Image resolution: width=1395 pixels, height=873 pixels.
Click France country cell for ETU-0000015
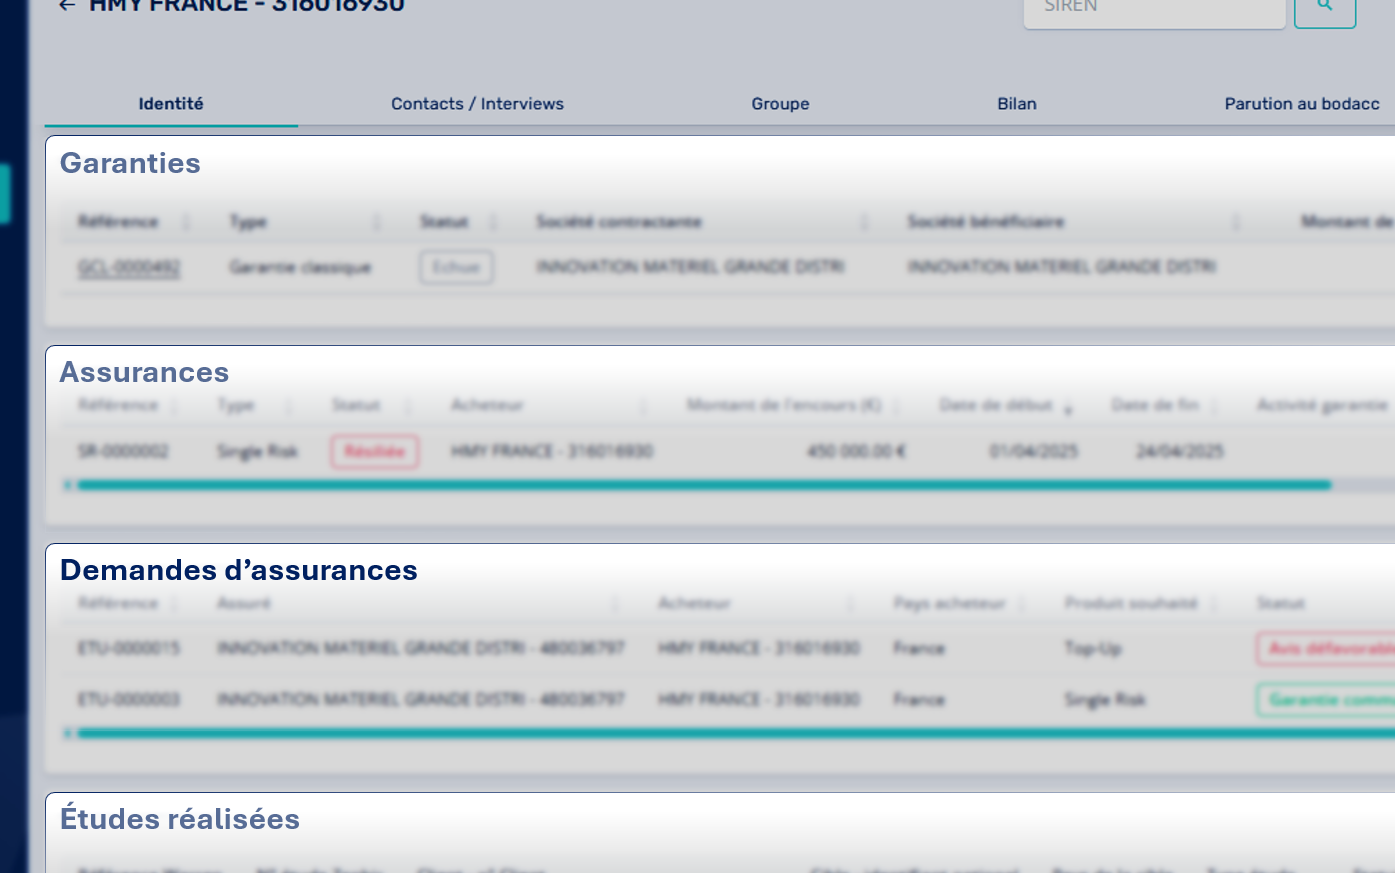[x=919, y=648]
